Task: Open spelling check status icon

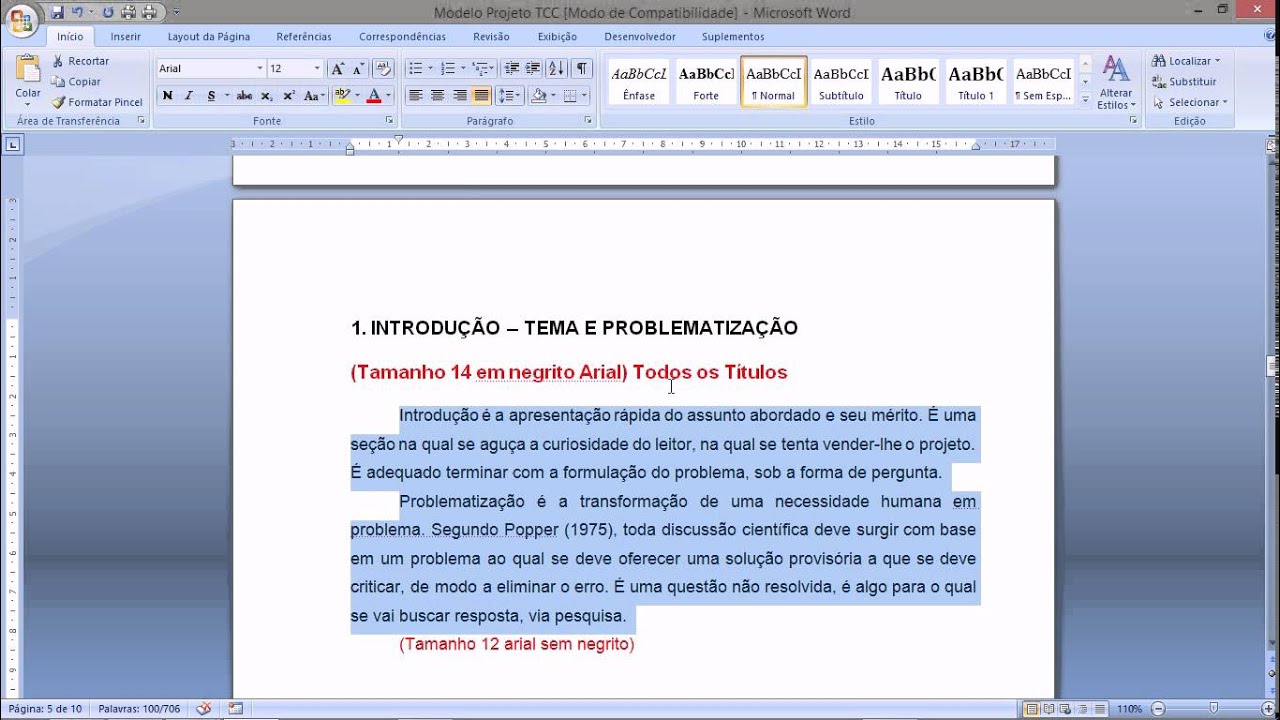Action: coord(204,709)
